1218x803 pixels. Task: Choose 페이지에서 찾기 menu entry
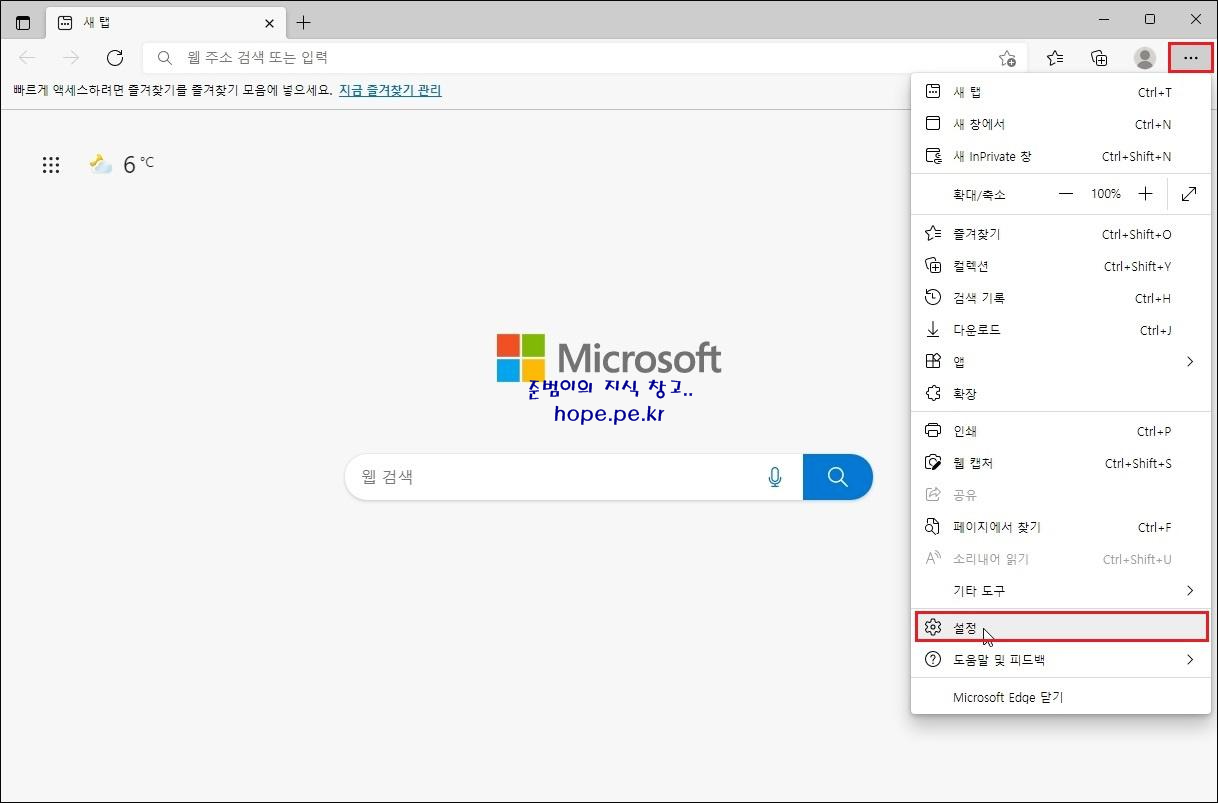tap(1060, 527)
